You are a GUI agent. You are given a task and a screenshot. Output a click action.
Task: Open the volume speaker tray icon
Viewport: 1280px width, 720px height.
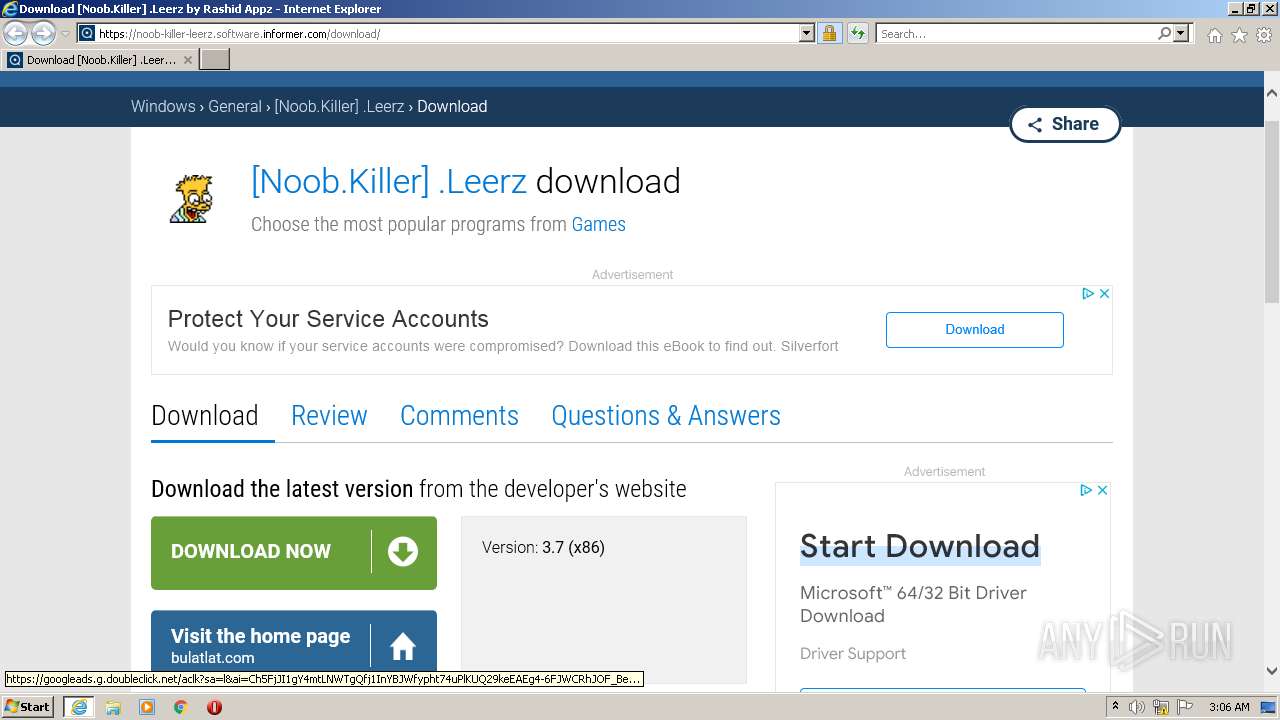(x=1137, y=707)
